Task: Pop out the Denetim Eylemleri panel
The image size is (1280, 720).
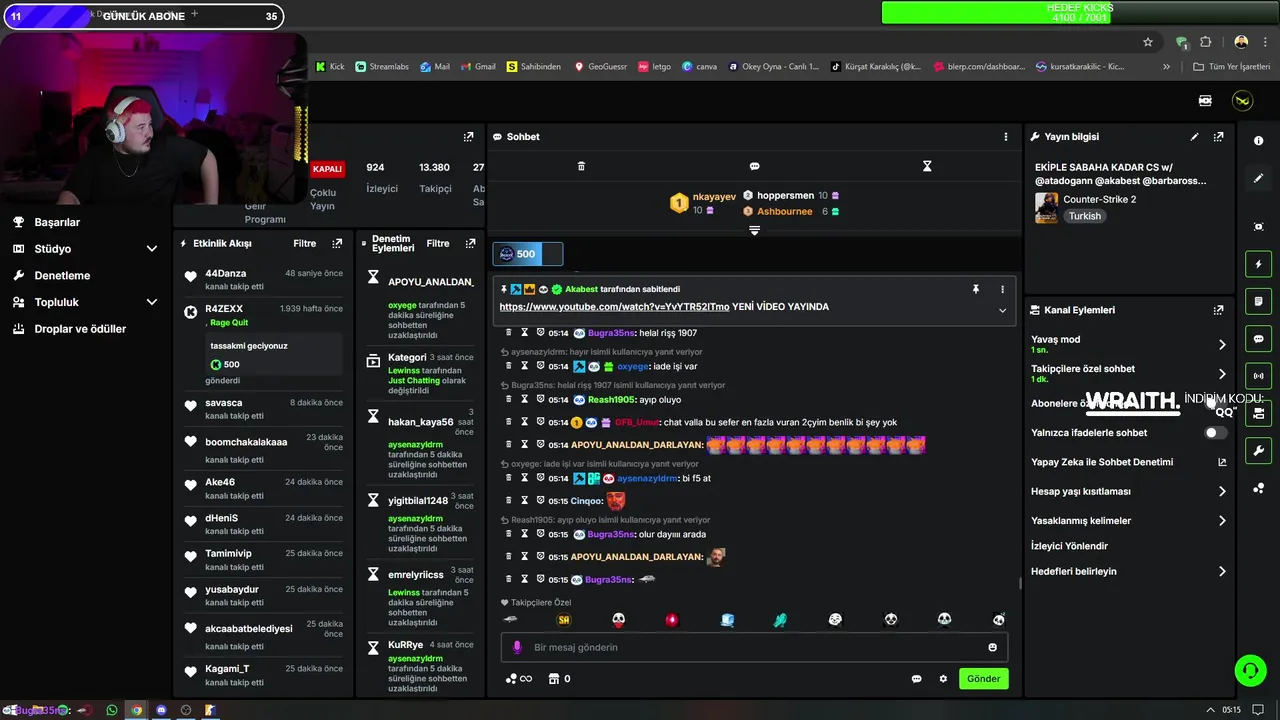Action: pos(470,243)
